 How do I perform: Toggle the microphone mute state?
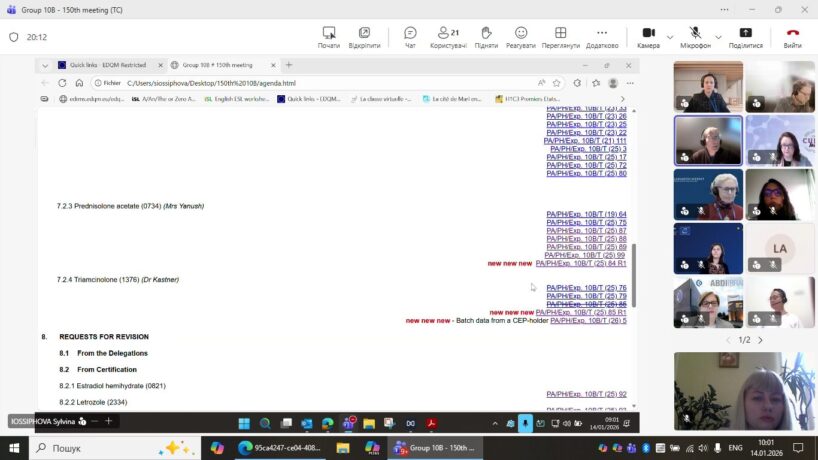pyautogui.click(x=694, y=35)
